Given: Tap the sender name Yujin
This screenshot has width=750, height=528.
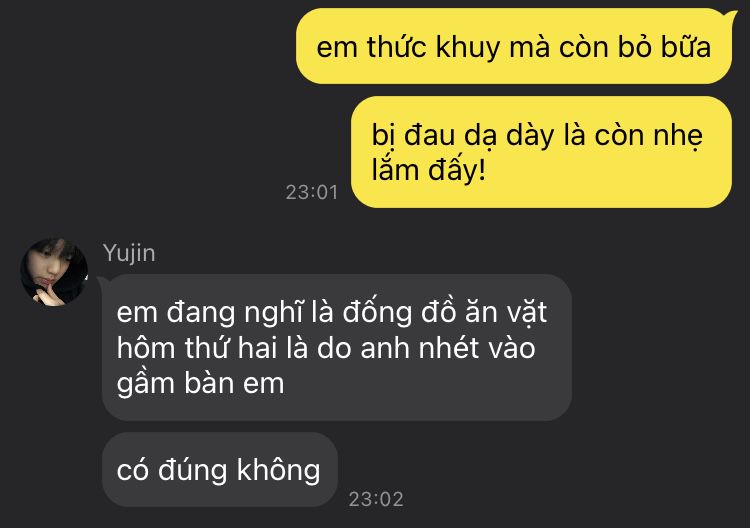Looking at the screenshot, I should [x=129, y=253].
